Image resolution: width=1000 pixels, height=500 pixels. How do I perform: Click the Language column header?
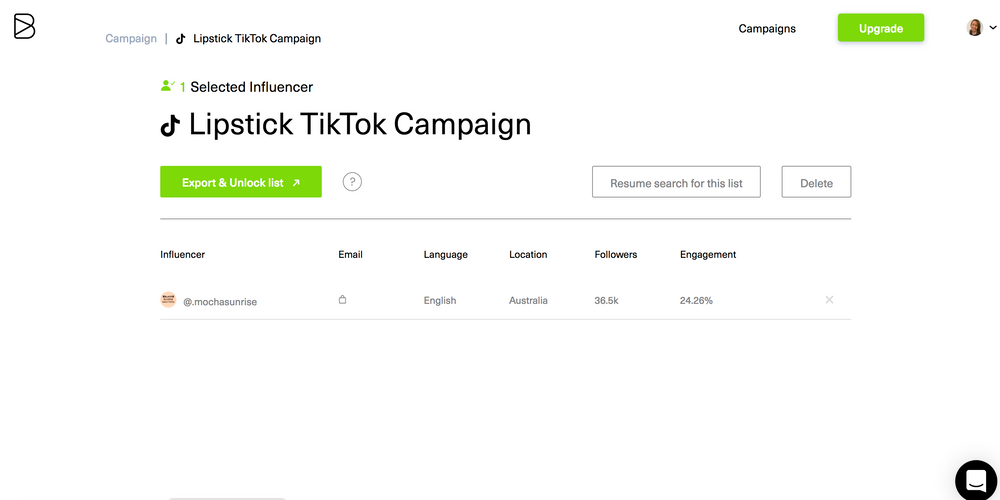(x=445, y=254)
